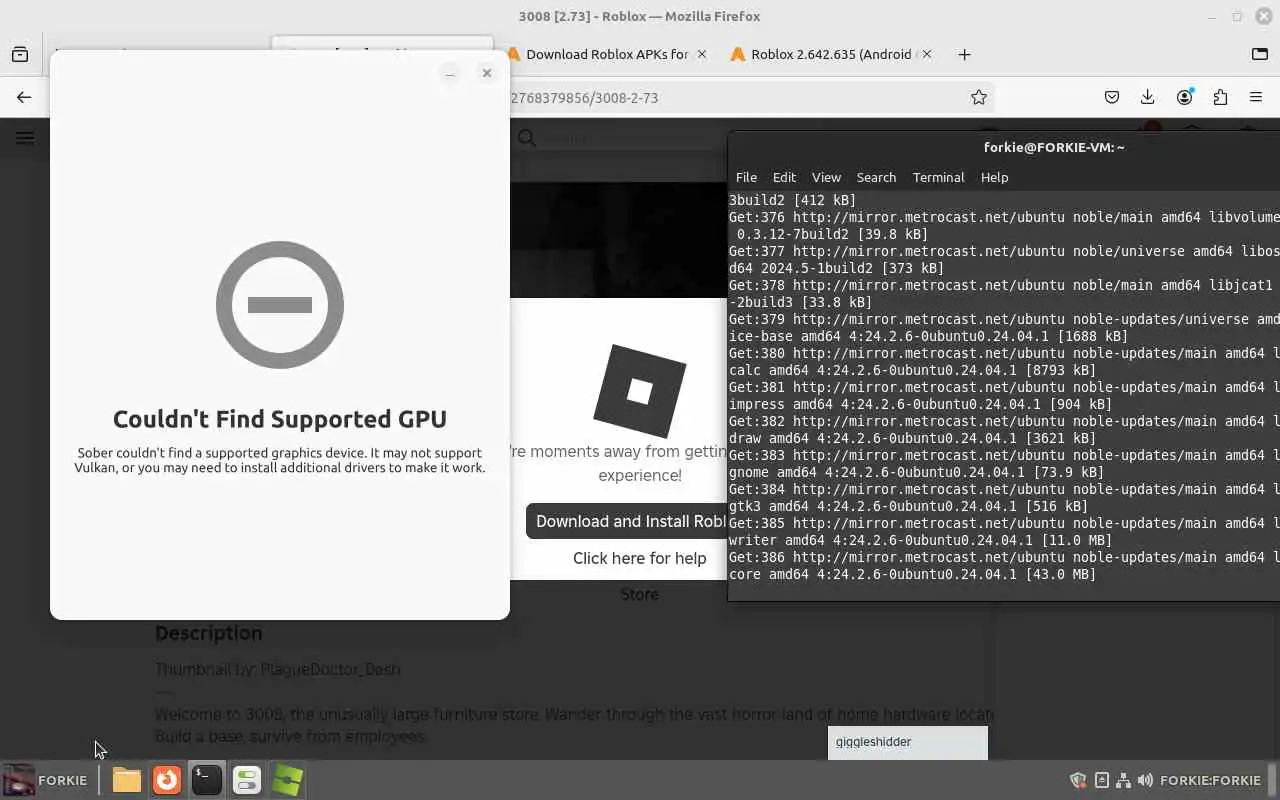1280x800 pixels.
Task: Open Firefox downloads panel
Action: (x=1148, y=97)
